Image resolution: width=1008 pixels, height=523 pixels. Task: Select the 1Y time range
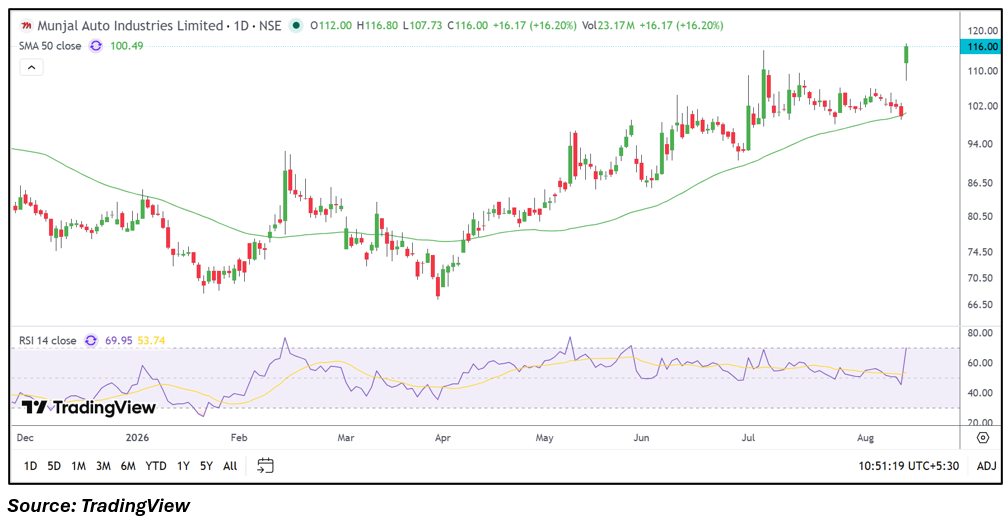(183, 466)
